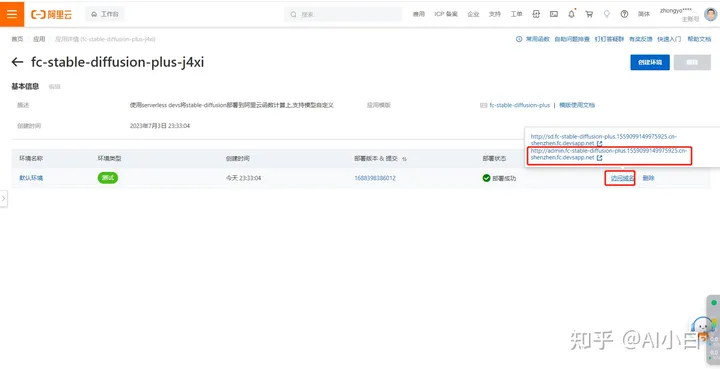The width and height of the screenshot is (720, 369).
Task: Open the 钉钉答疑群 link
Action: click(x=609, y=39)
